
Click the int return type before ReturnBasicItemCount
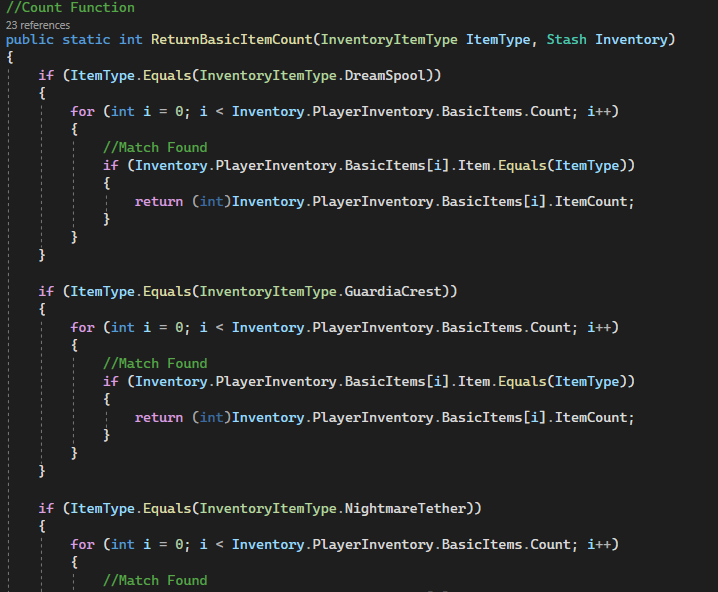pos(131,39)
